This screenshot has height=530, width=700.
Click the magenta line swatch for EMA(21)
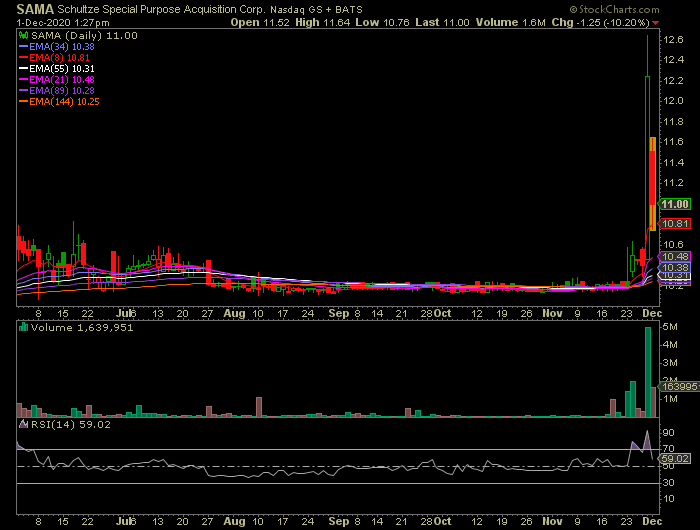[24, 79]
